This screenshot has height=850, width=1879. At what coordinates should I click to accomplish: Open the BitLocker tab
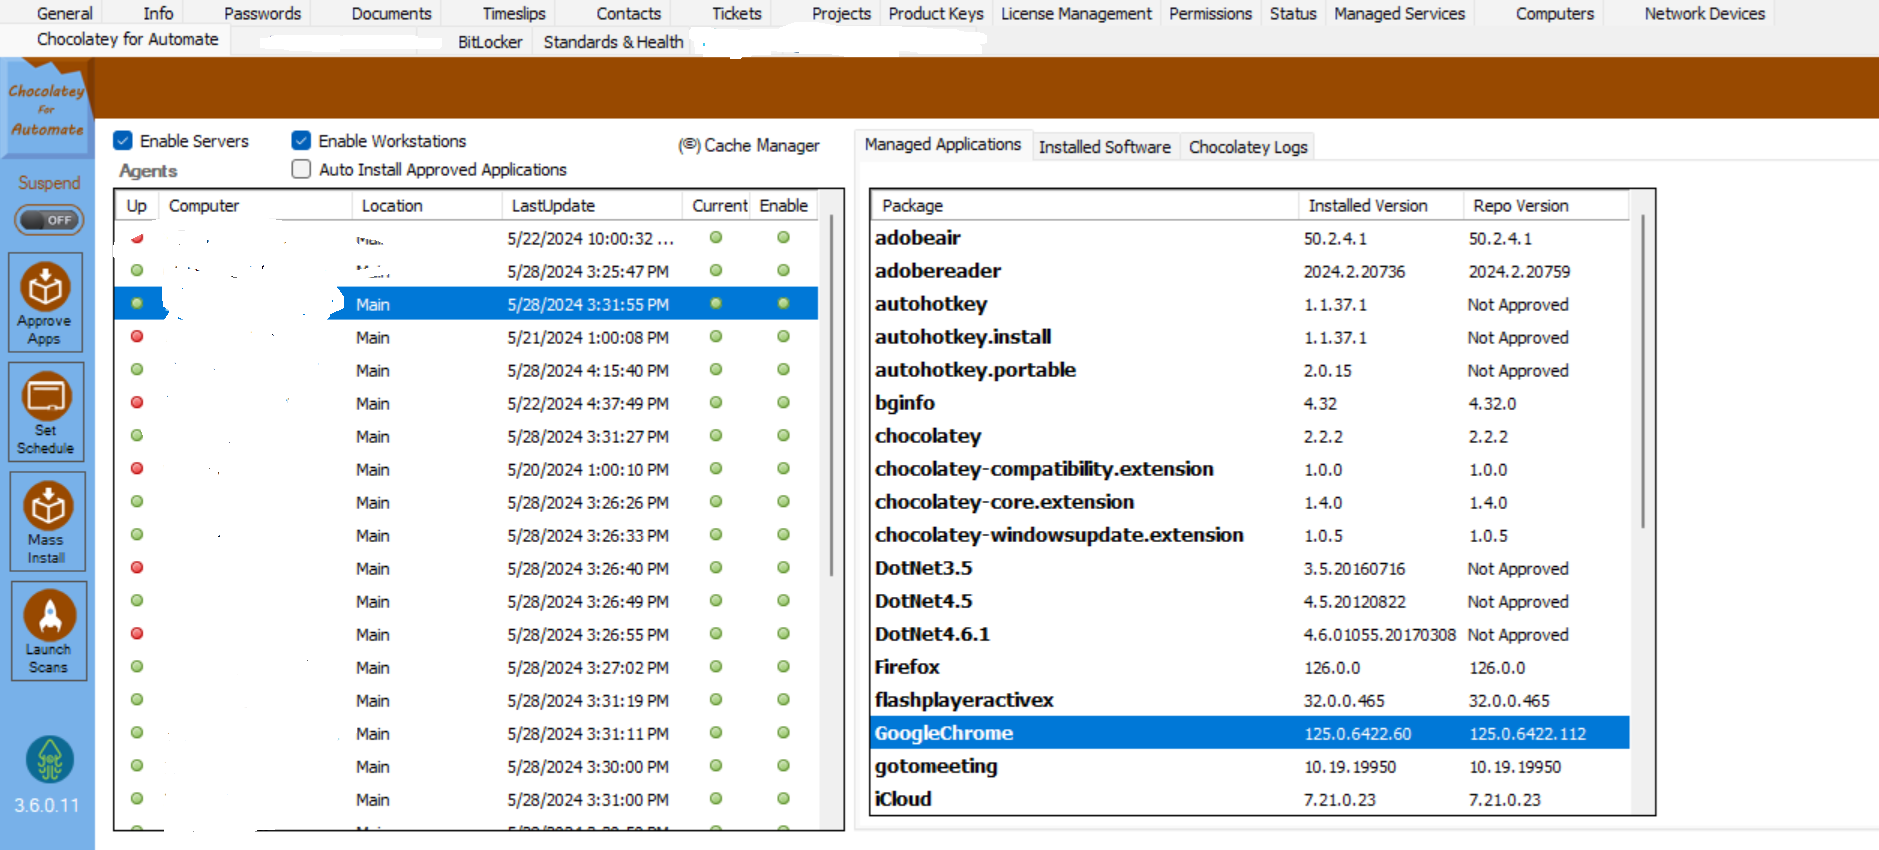pos(490,42)
